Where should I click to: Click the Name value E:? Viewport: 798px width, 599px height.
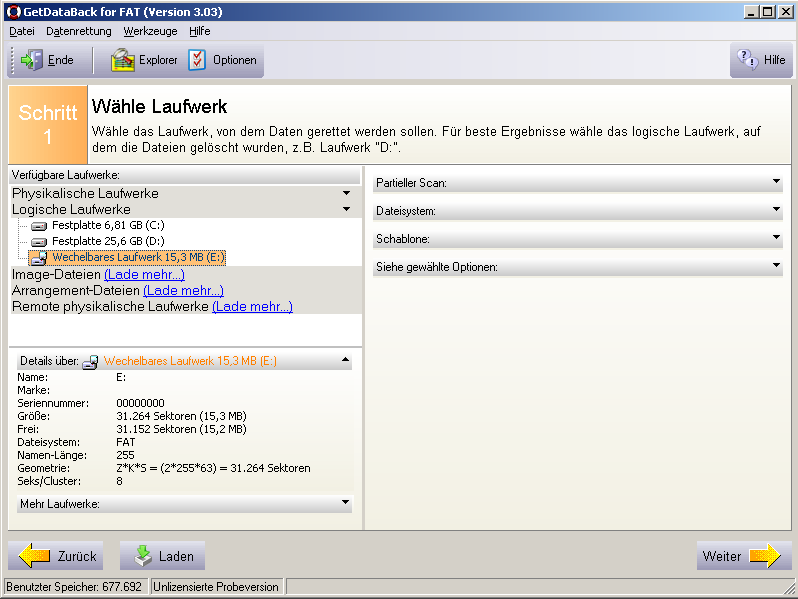[121, 378]
